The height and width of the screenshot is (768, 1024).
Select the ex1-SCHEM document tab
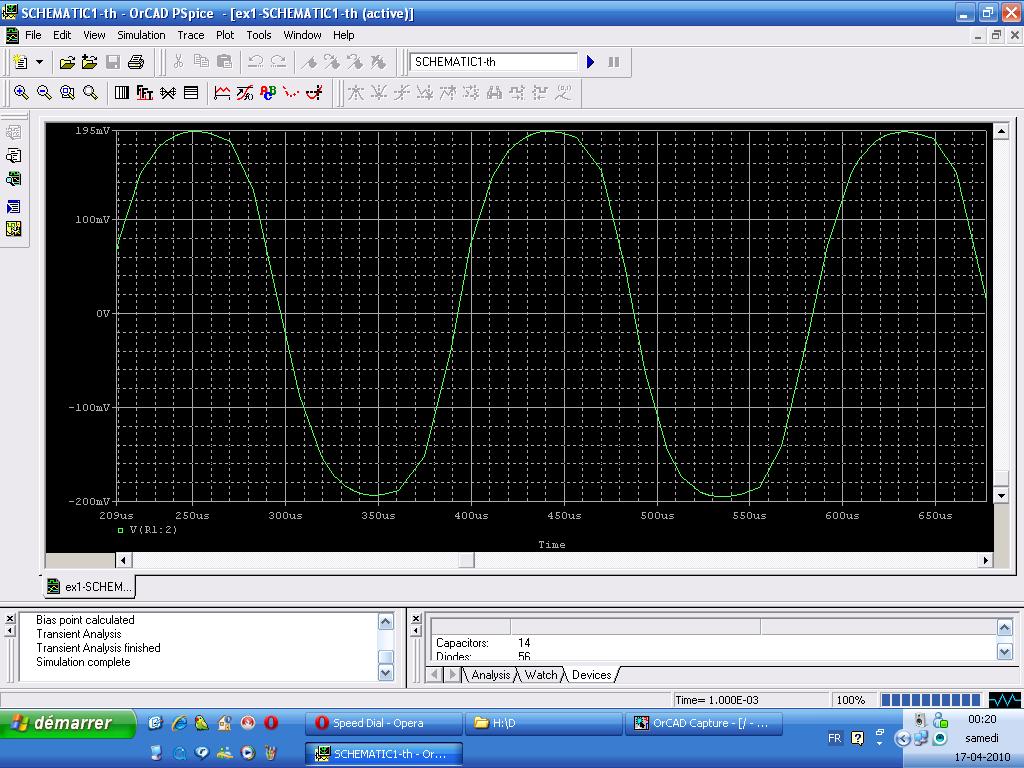[x=89, y=587]
